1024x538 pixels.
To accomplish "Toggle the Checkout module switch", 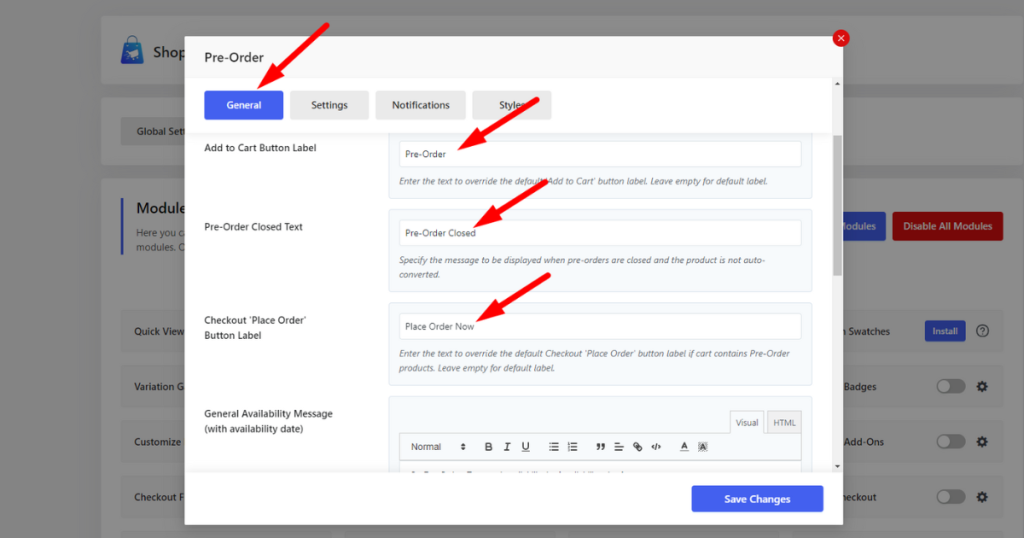I will (x=951, y=497).
